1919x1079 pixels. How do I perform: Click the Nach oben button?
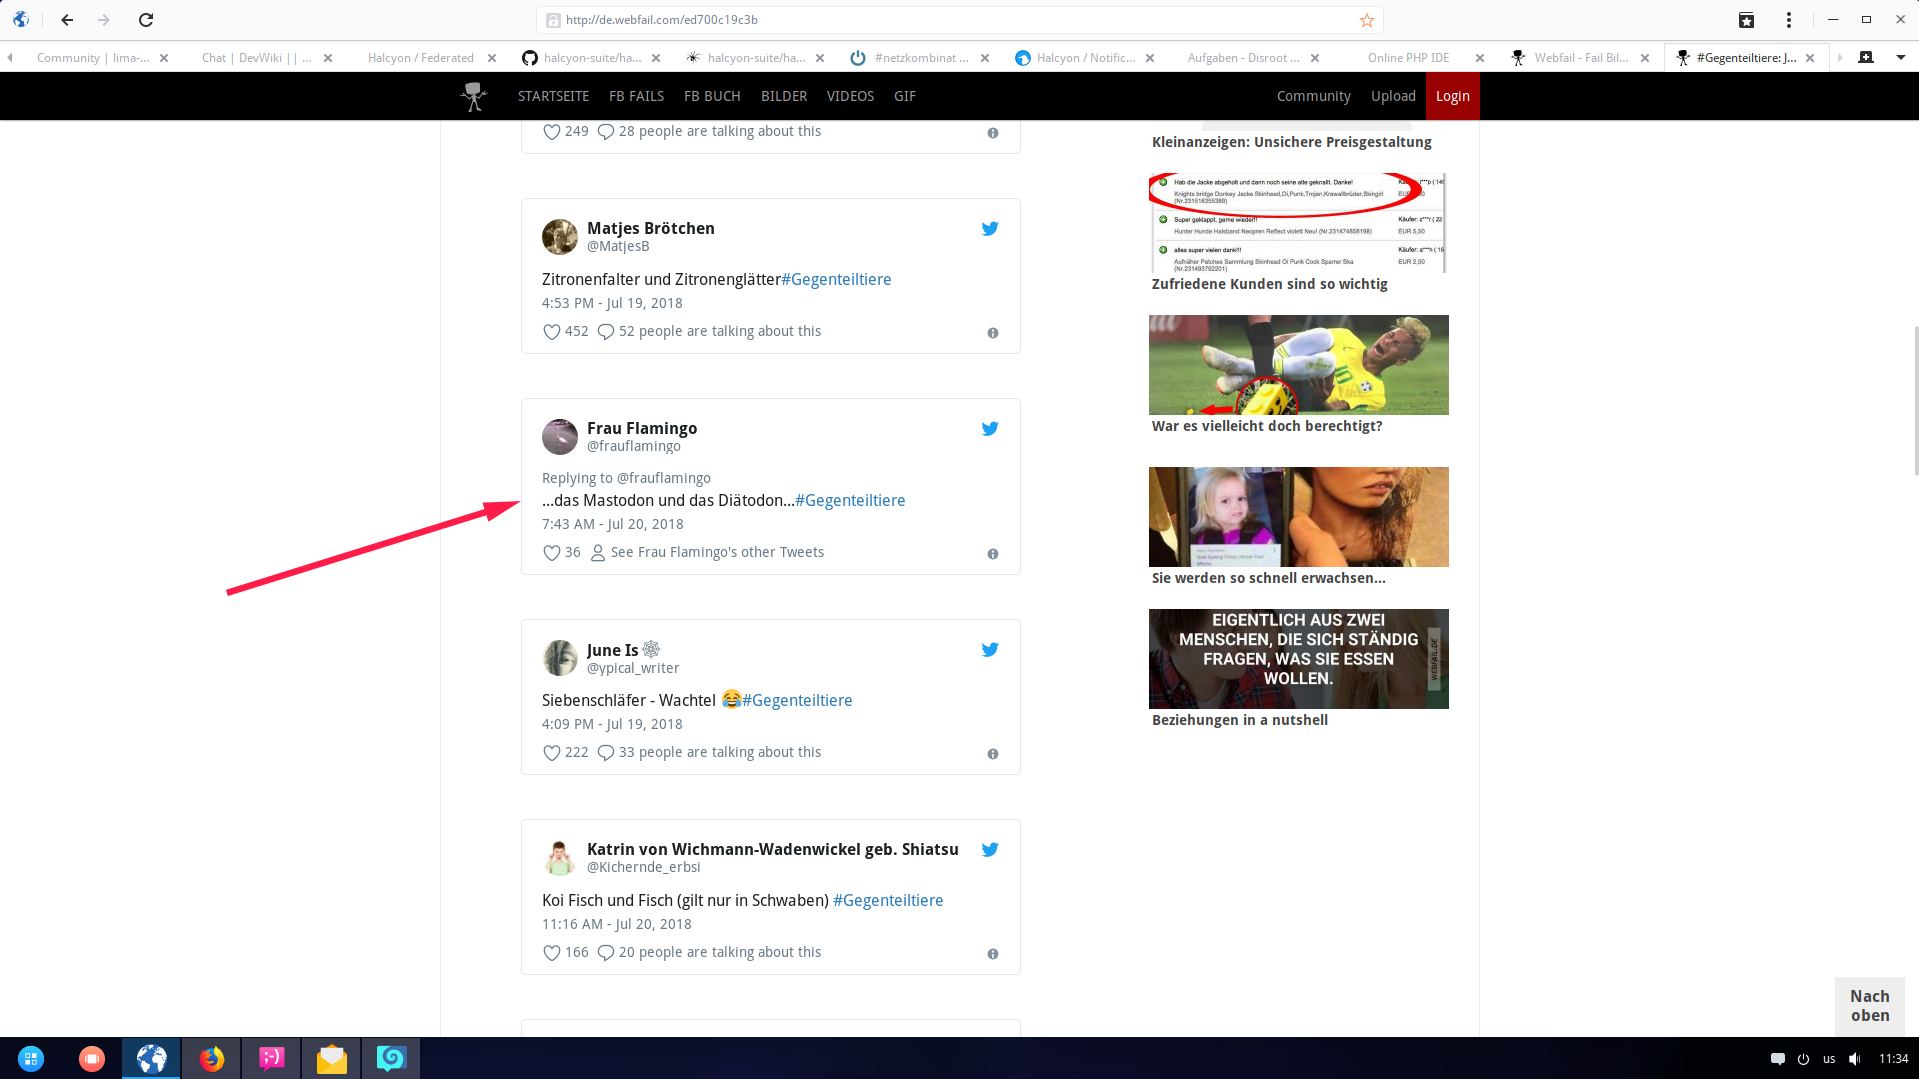(1869, 1006)
